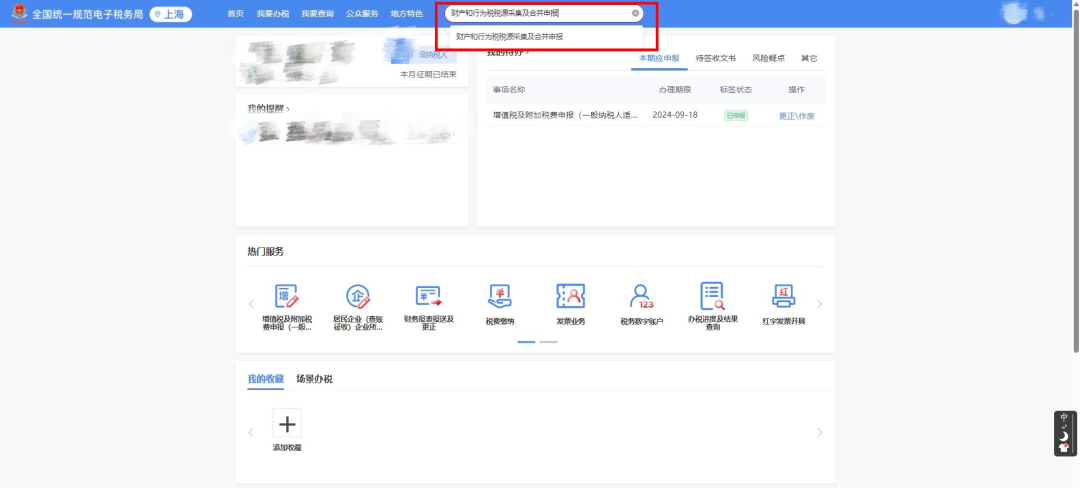Open 发票业务 ticket icon
This screenshot has width=1080, height=488.
tap(570, 297)
